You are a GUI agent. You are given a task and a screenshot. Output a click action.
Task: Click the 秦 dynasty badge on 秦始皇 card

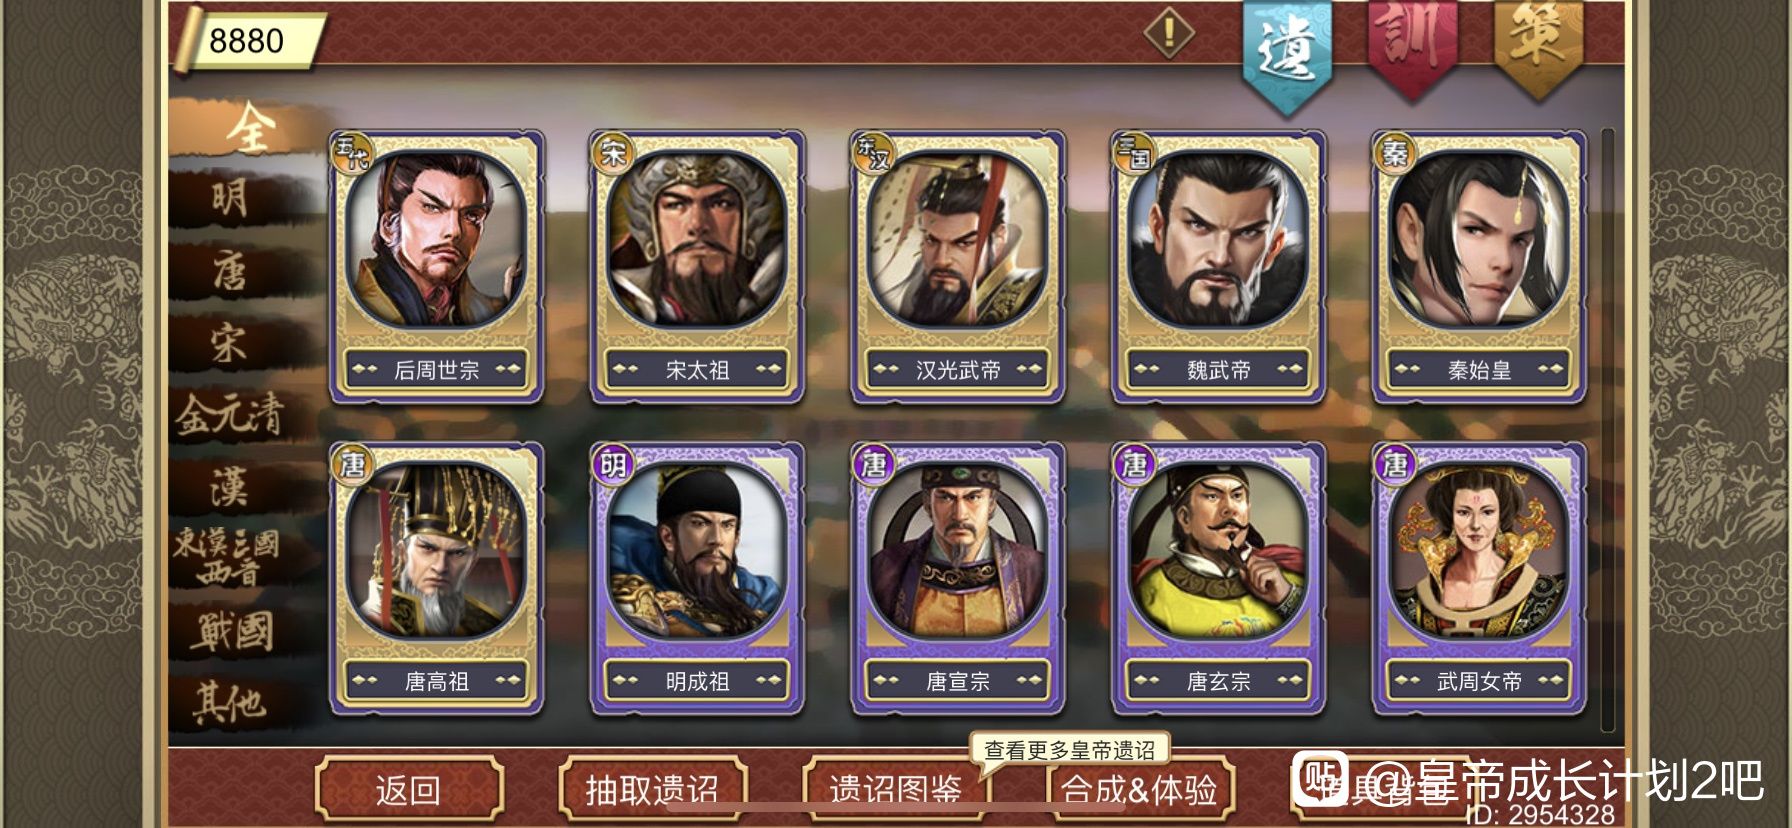(x=1394, y=153)
